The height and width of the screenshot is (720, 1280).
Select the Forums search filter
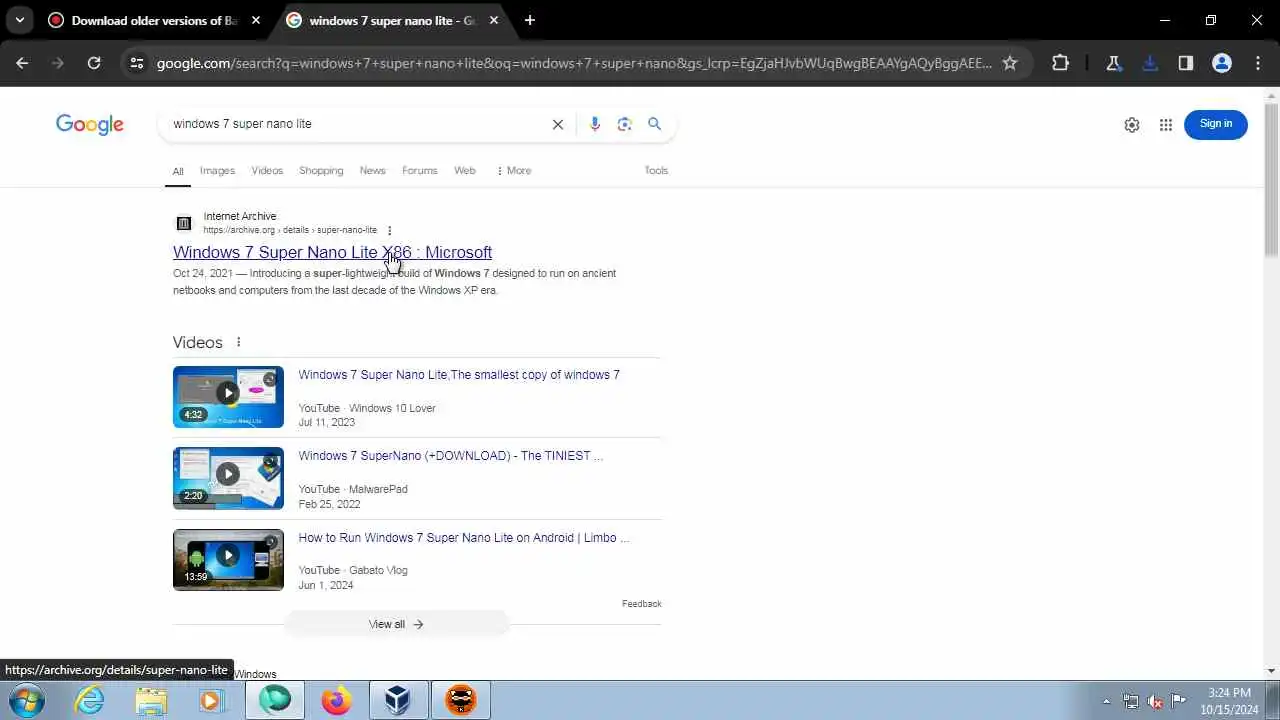click(420, 171)
